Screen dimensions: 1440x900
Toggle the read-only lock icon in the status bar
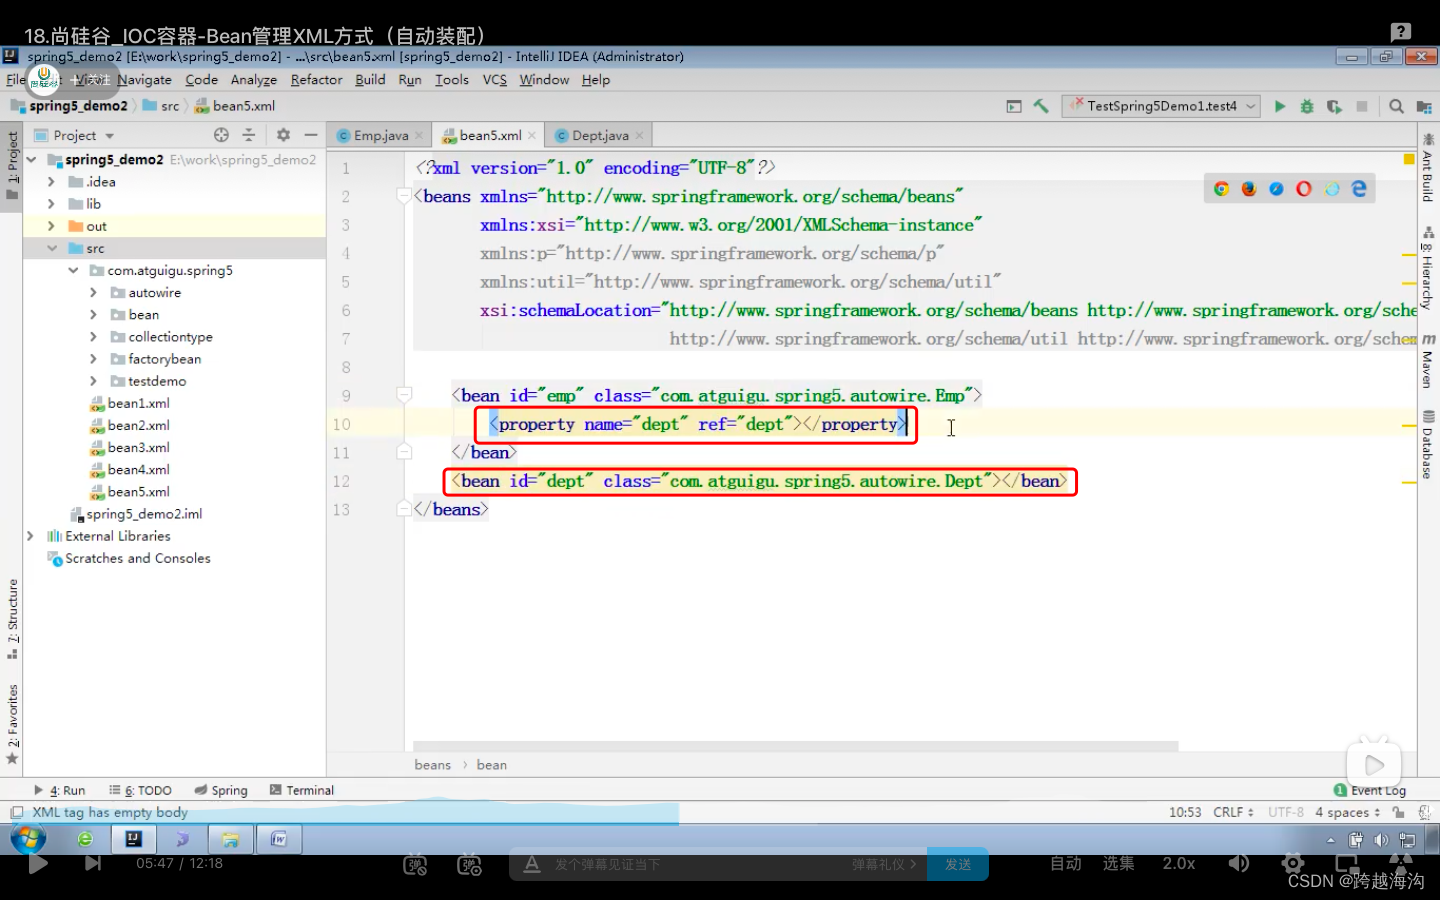coord(1399,812)
